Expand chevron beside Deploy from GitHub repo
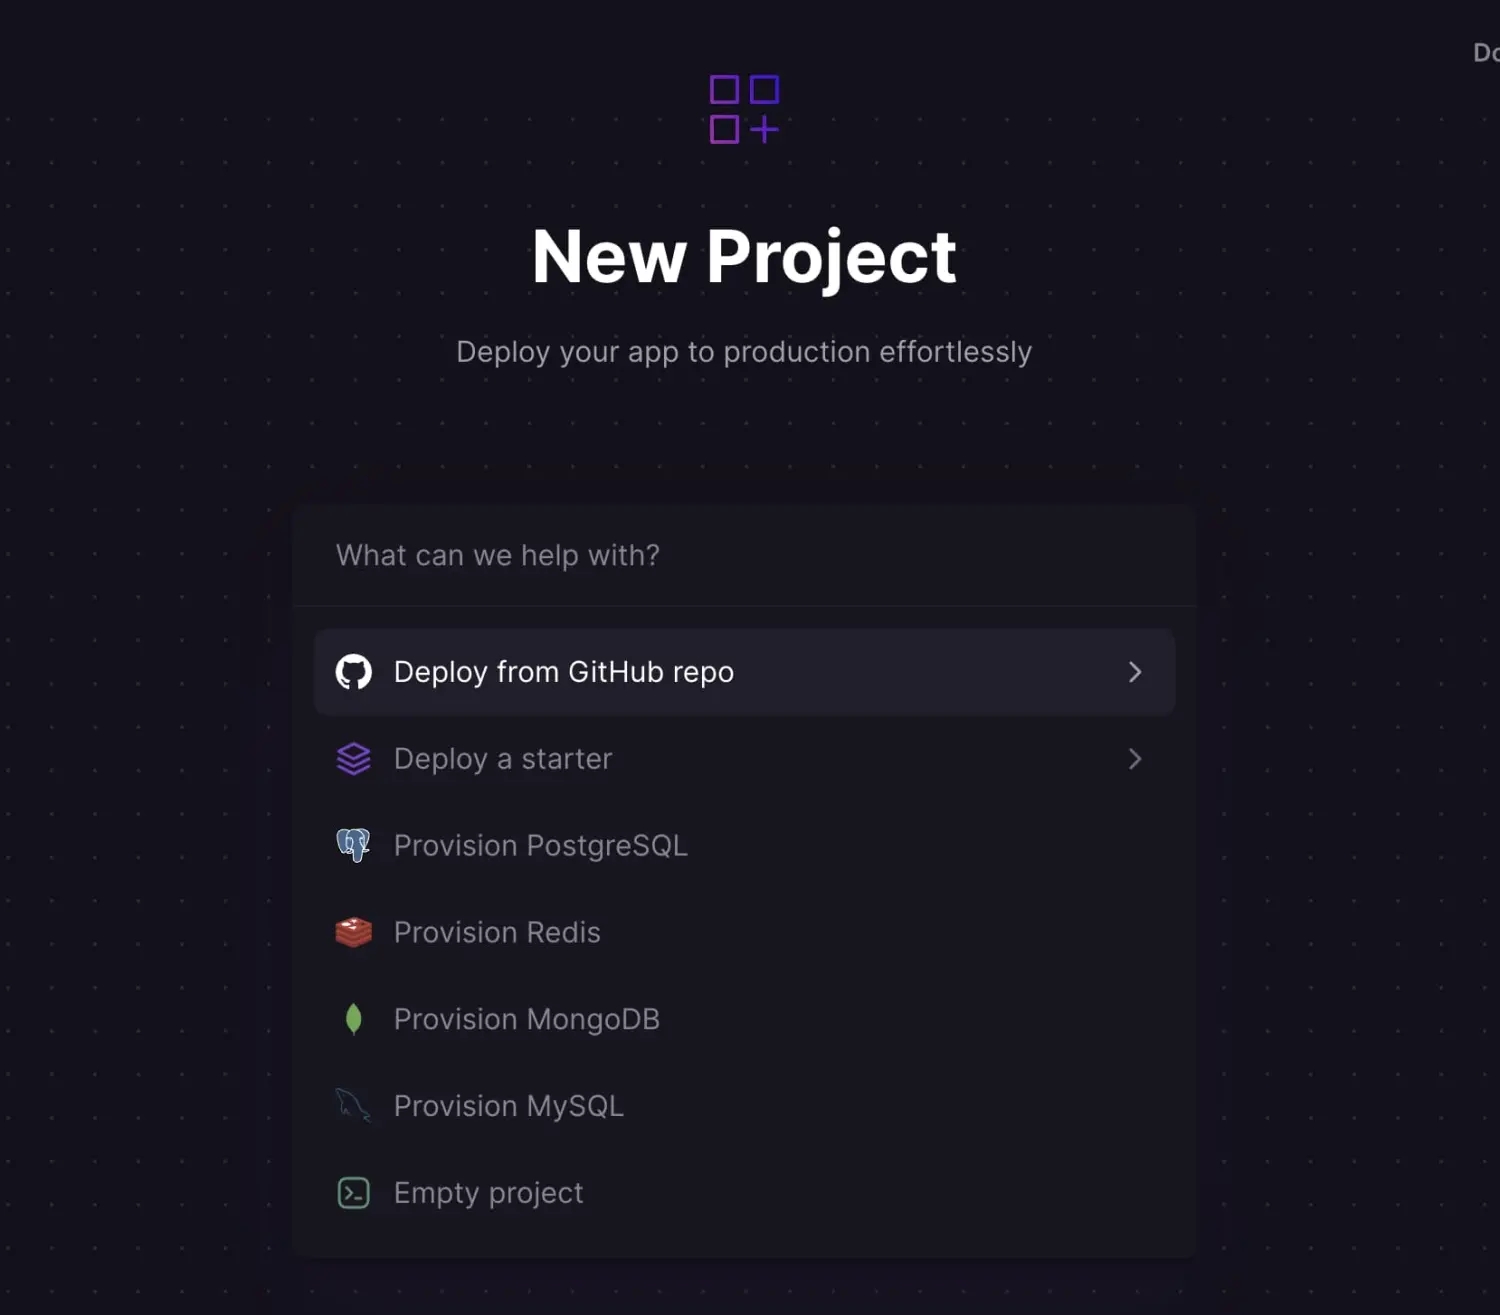1500x1315 pixels. 1135,672
